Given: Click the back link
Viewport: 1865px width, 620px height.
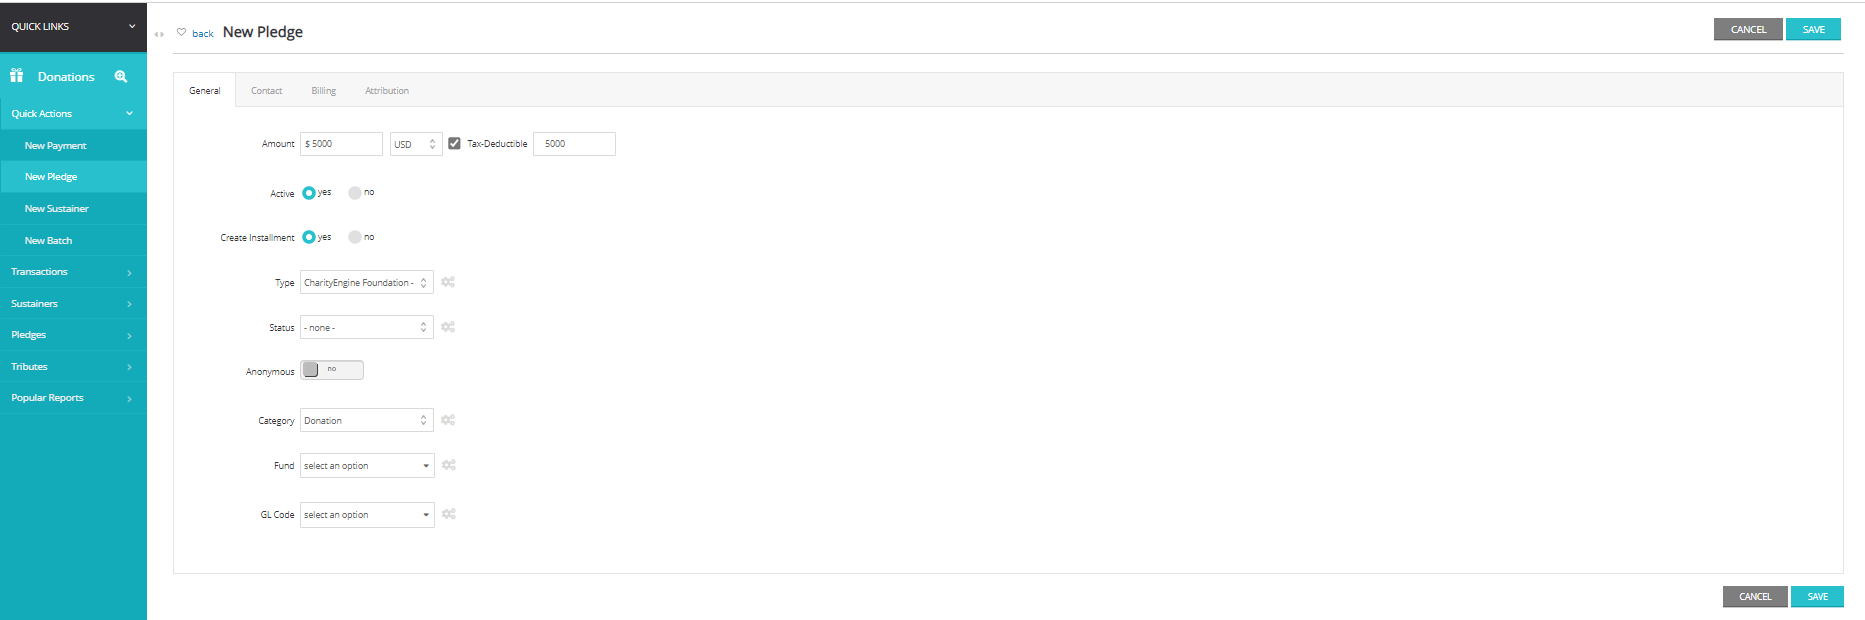Looking at the screenshot, I should (203, 34).
